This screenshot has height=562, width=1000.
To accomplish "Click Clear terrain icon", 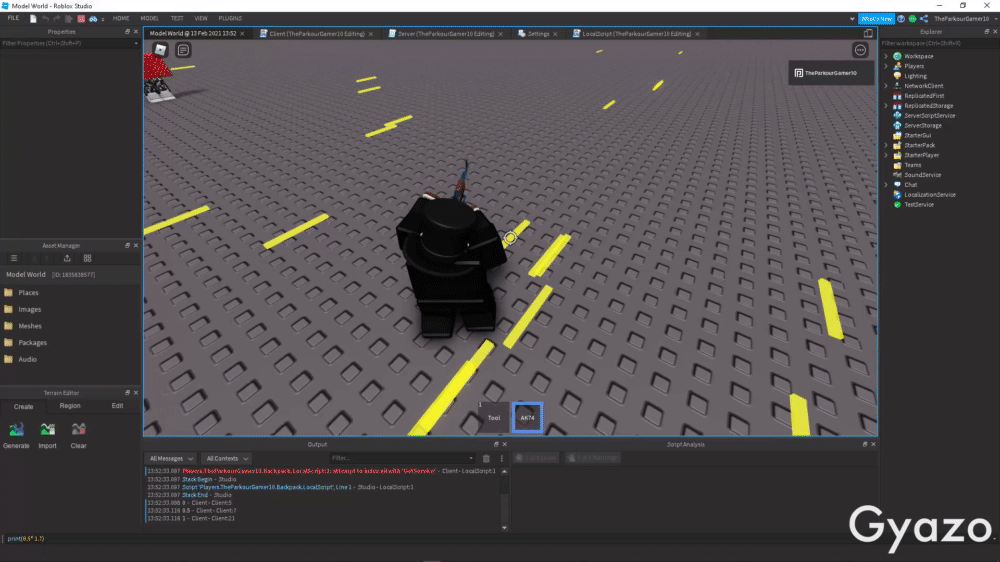I will (x=78, y=429).
